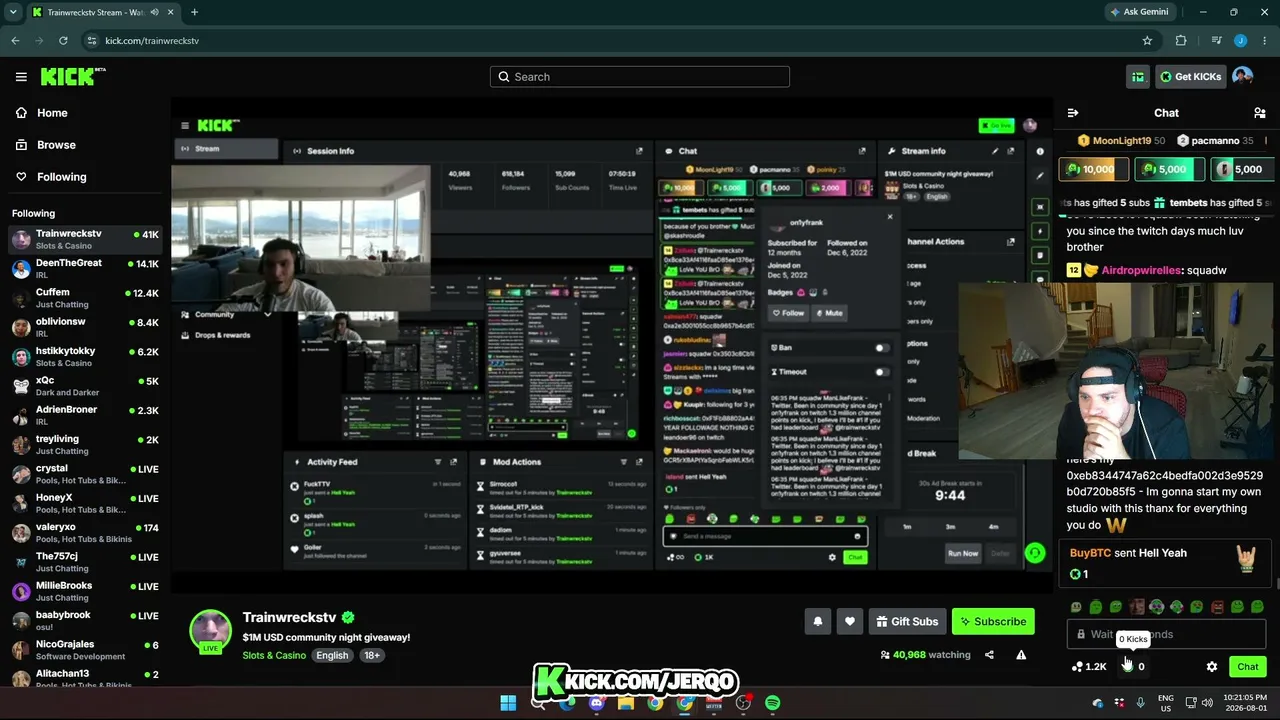Click the Kick logo in the header
The width and height of the screenshot is (1280, 720).
tap(72, 76)
